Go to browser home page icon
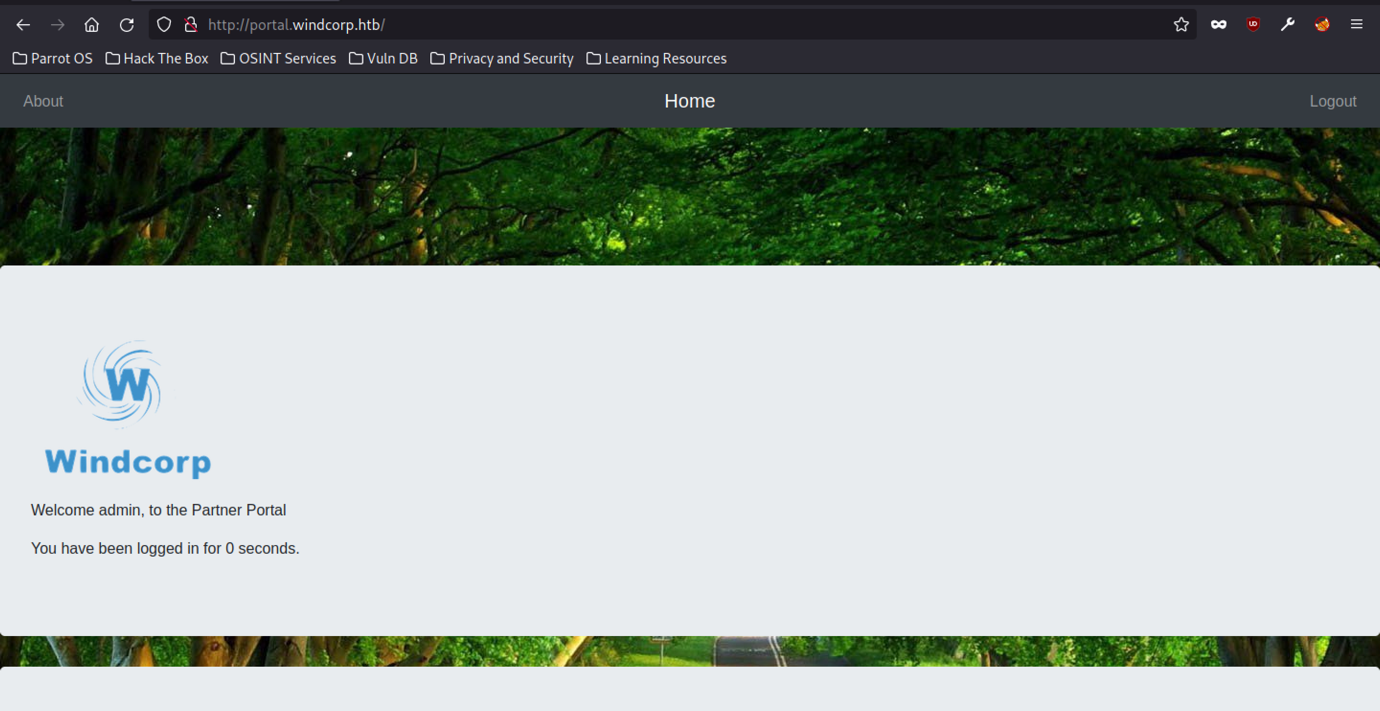The height and width of the screenshot is (711, 1380). pyautogui.click(x=91, y=25)
